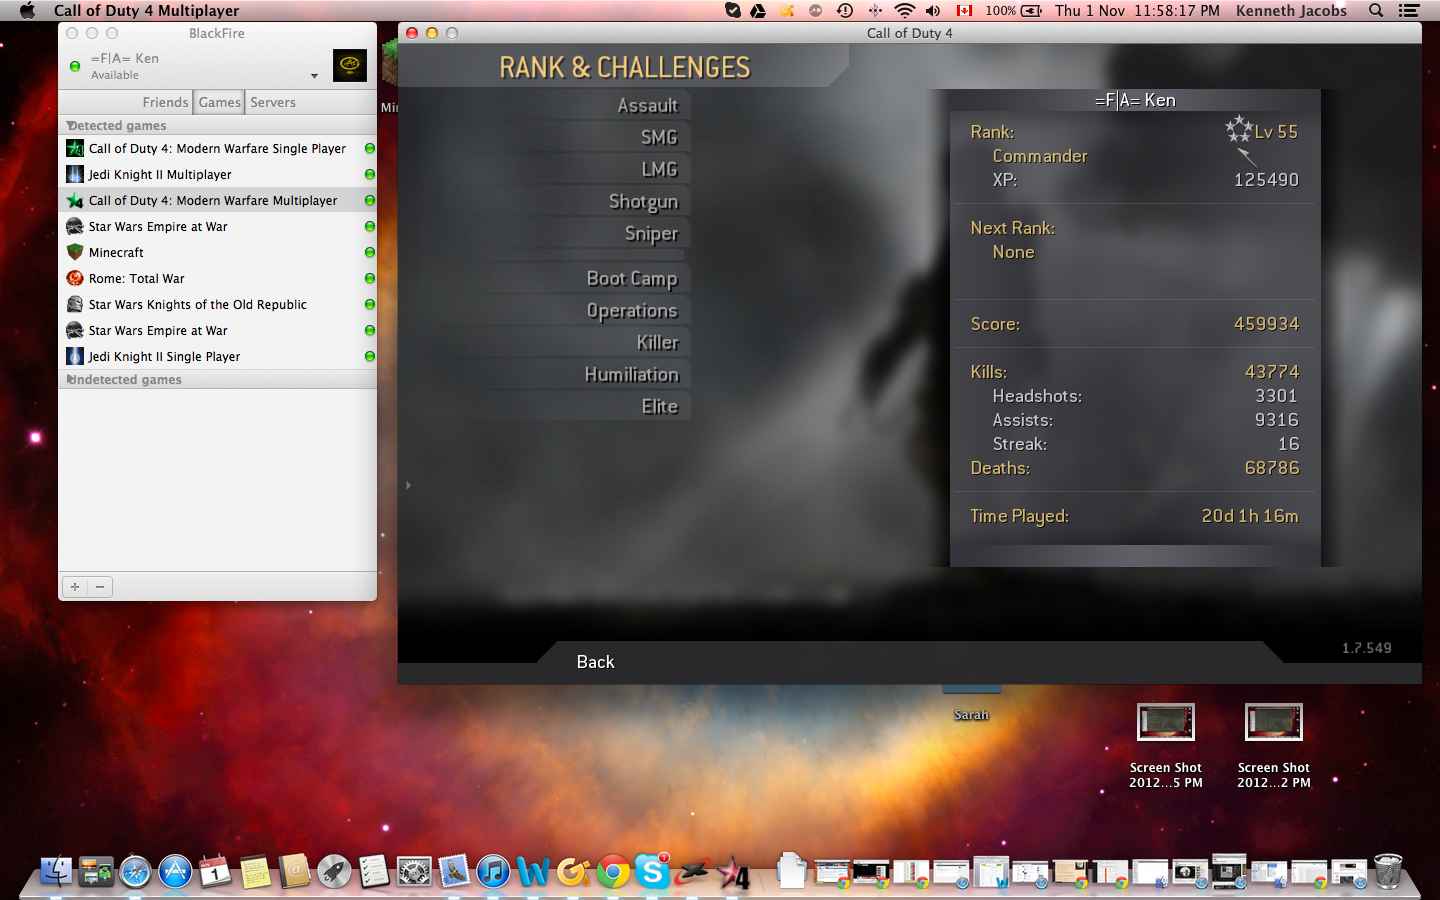Open Finder from the Dock
The height and width of the screenshot is (900, 1440).
click(x=57, y=872)
